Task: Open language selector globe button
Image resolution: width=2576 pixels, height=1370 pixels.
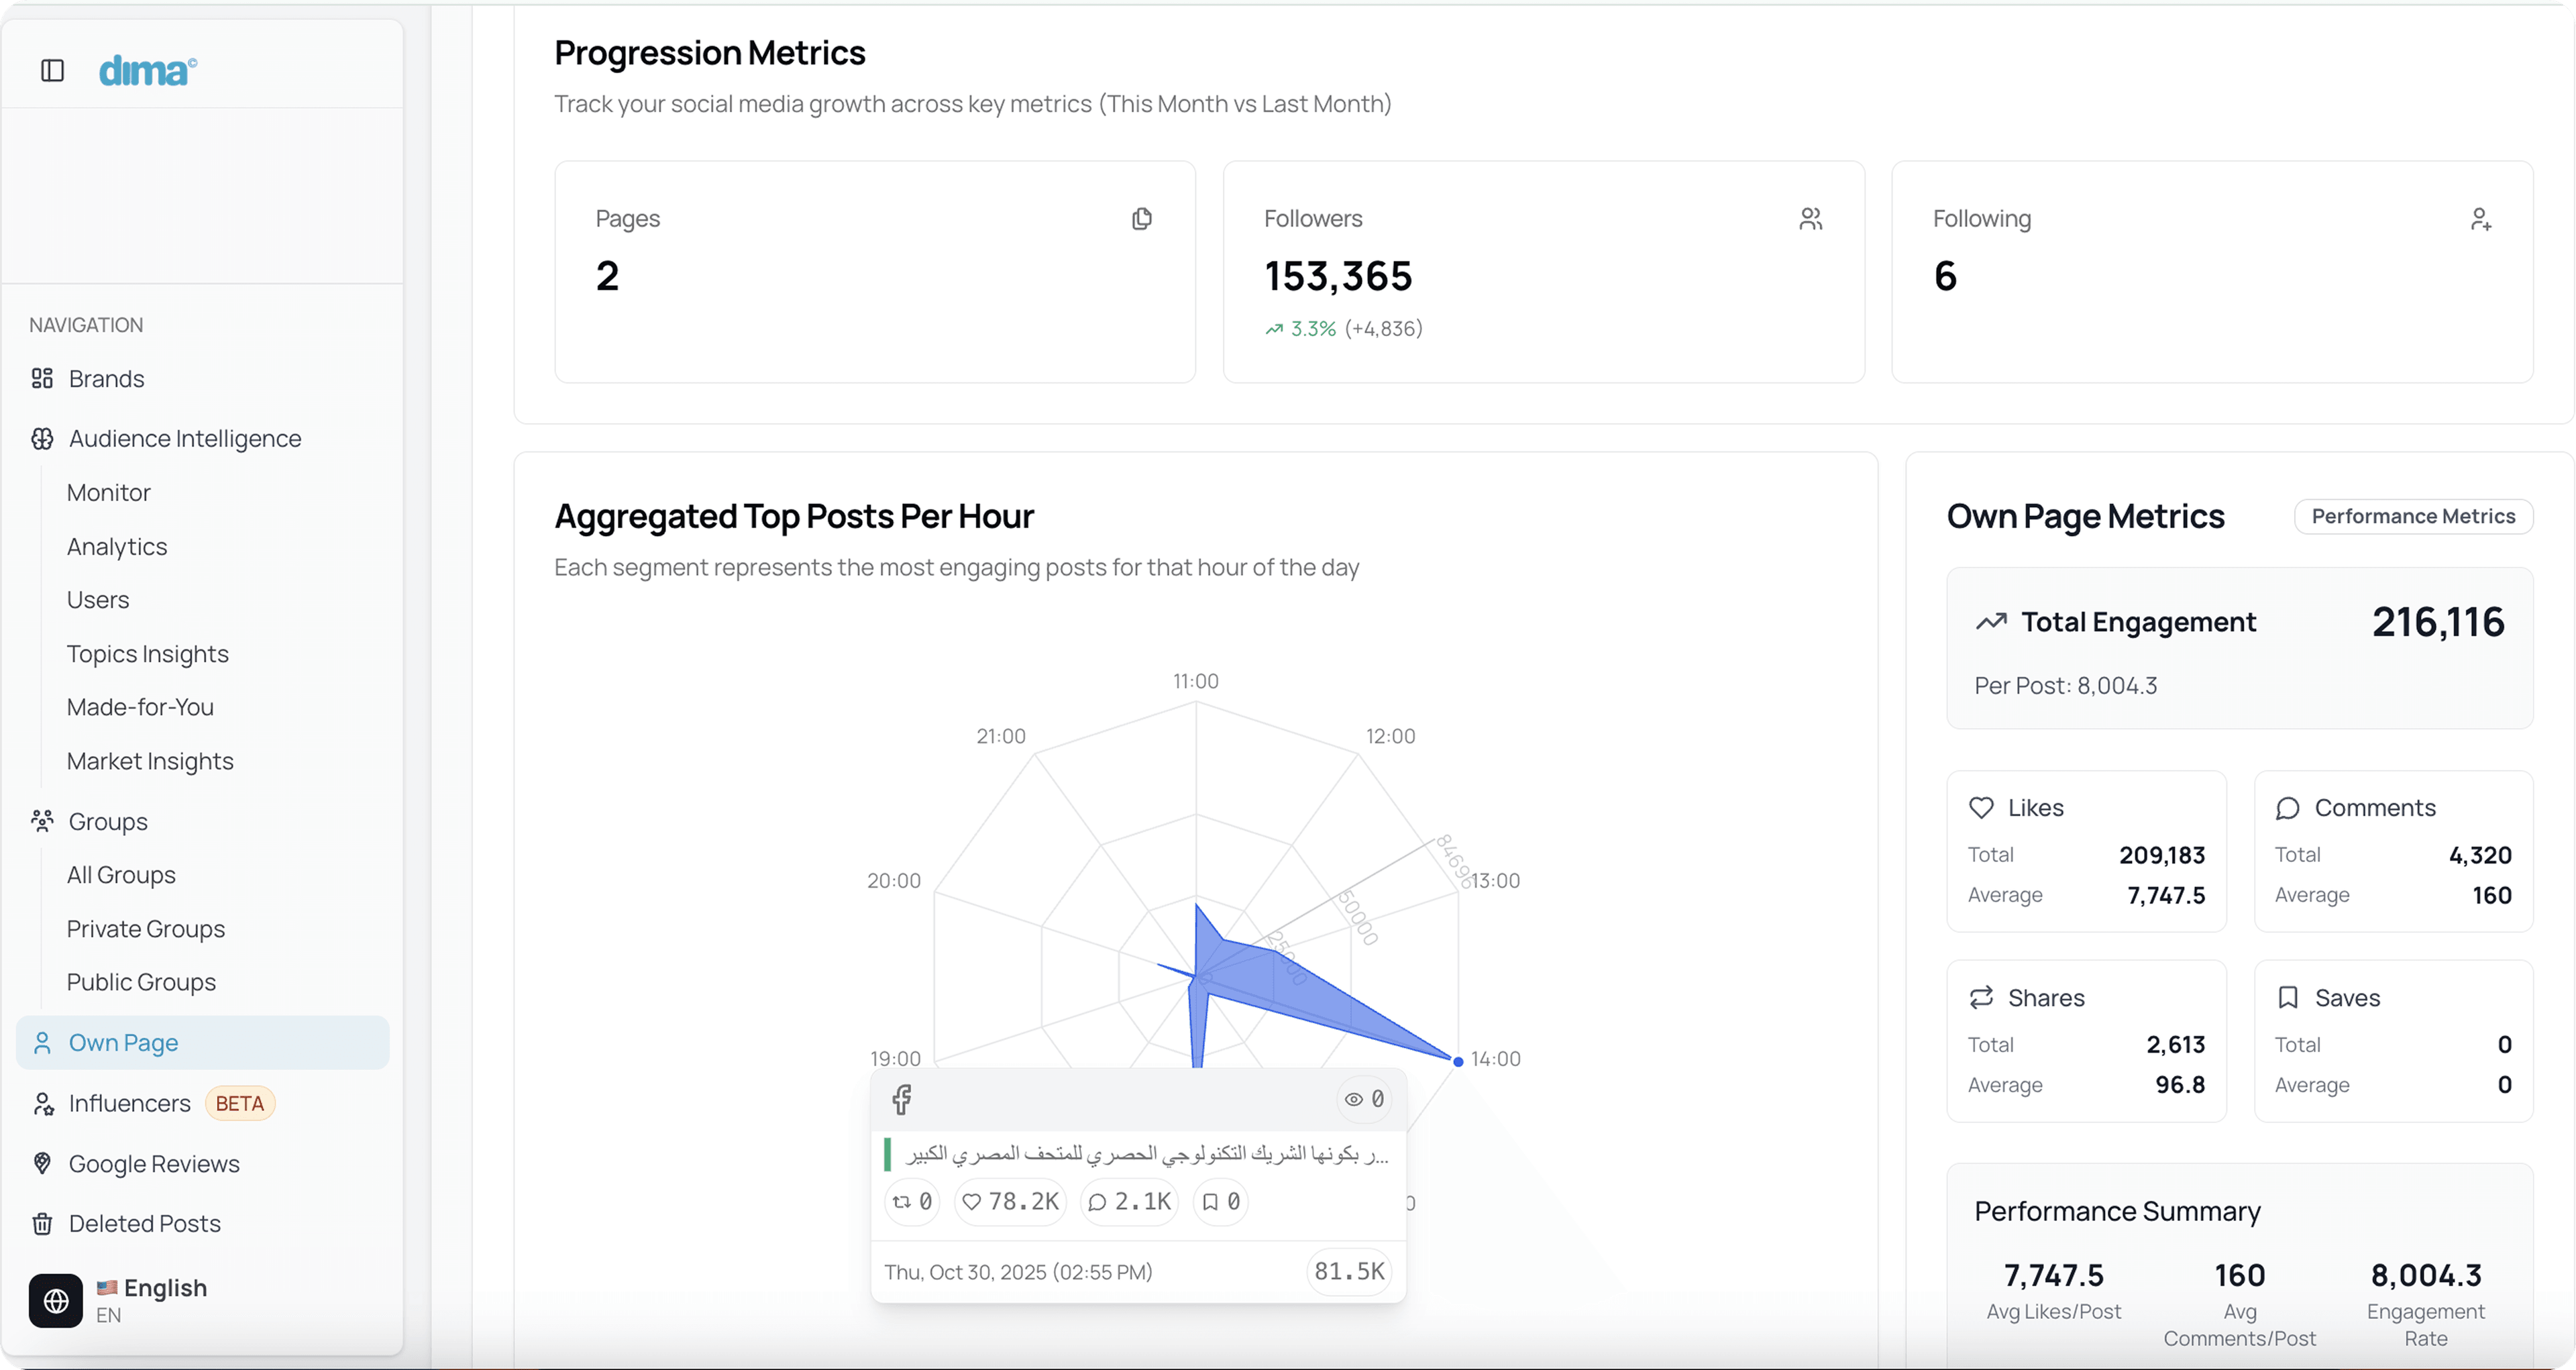Action: [x=56, y=1300]
